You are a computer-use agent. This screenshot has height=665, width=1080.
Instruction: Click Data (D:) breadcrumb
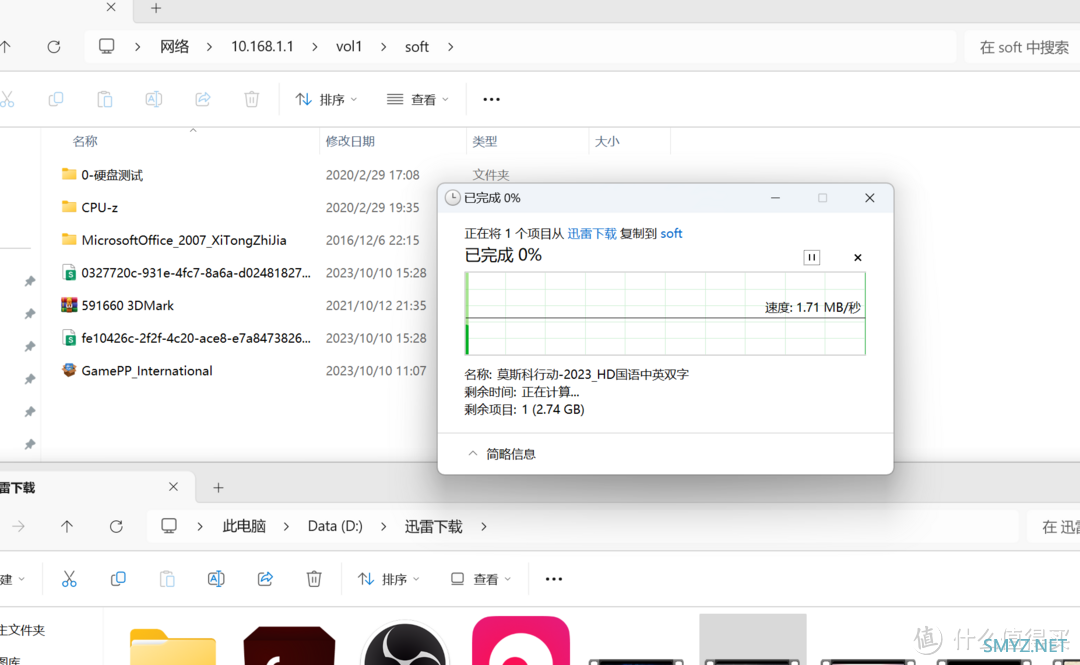tap(335, 526)
